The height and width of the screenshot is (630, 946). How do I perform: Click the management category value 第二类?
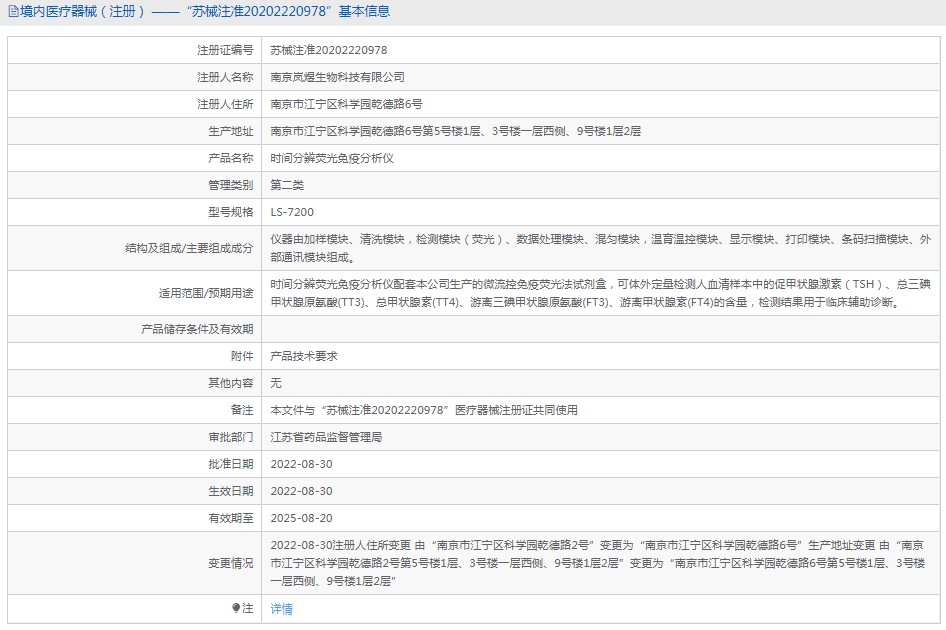point(287,185)
